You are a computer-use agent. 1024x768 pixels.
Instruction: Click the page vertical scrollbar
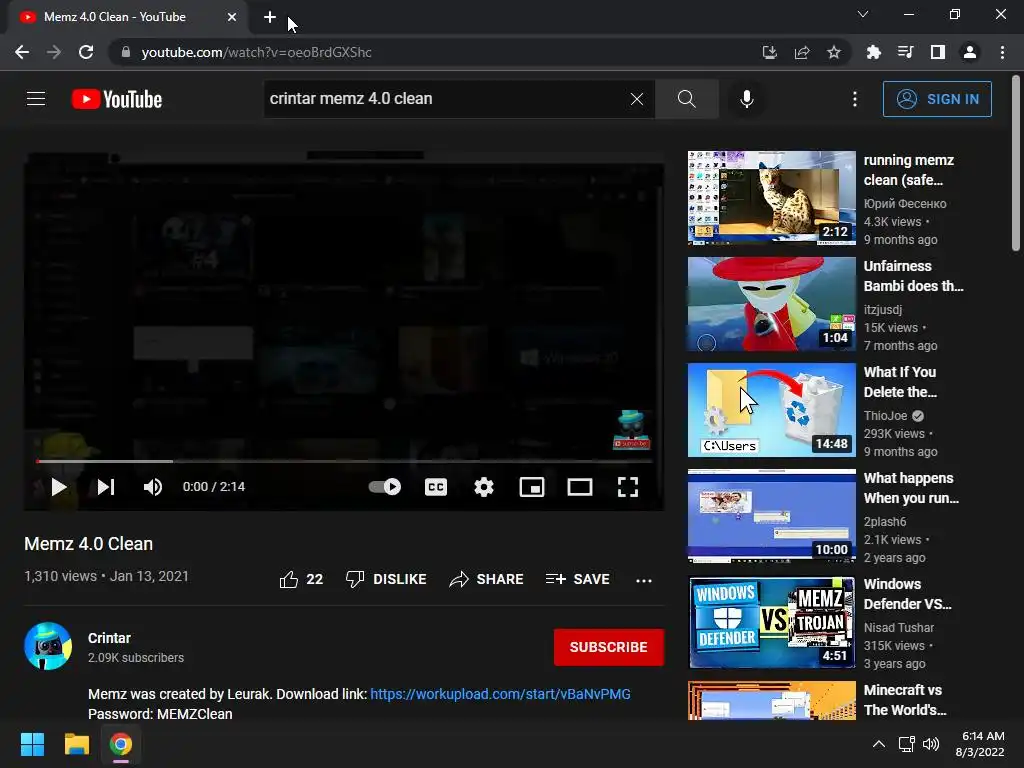[1016, 163]
